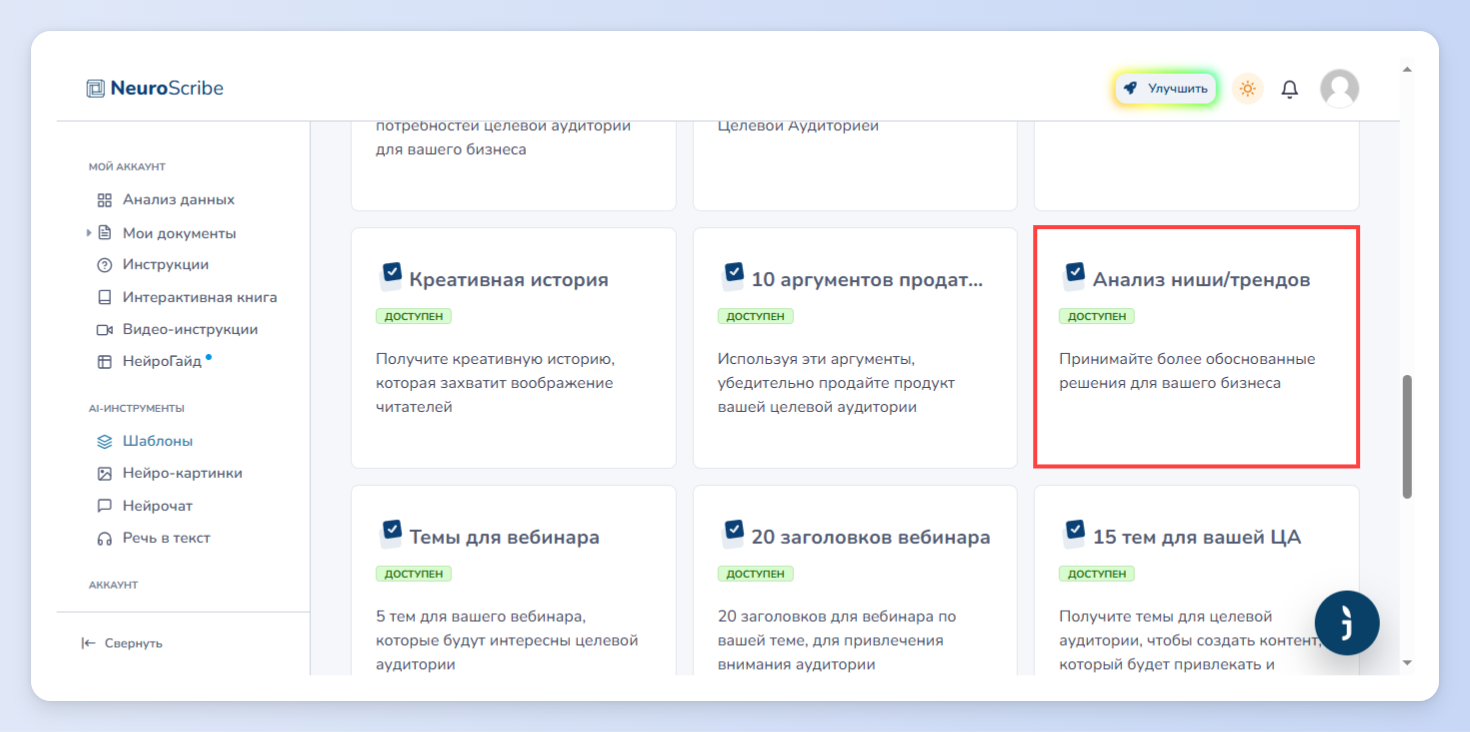
Task: Click the page vertical scrollbar thumb
Action: pos(1407,436)
